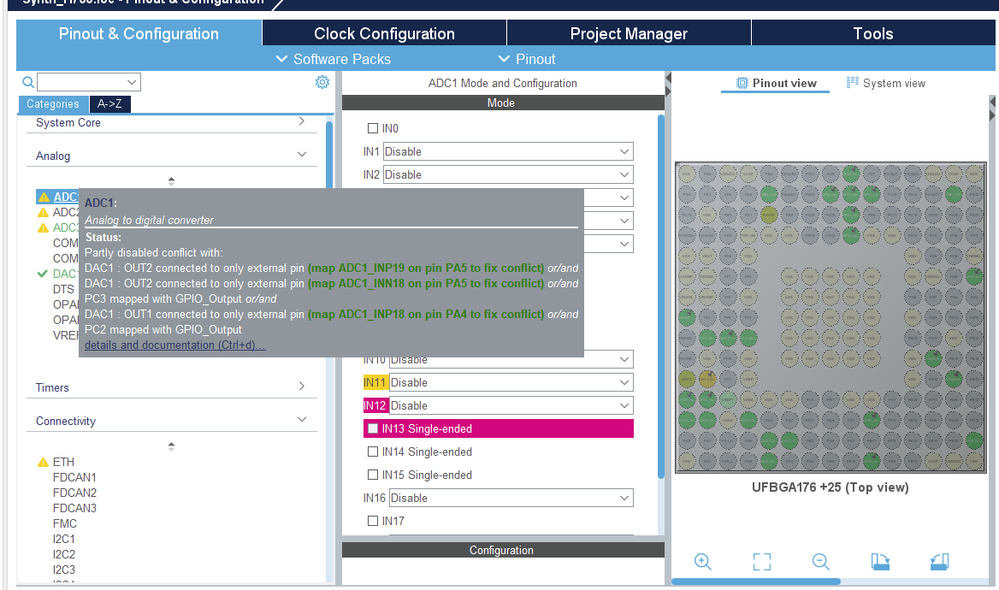Click the zoom in magnifier icon
Screen dimensions: 999x590
(702, 561)
